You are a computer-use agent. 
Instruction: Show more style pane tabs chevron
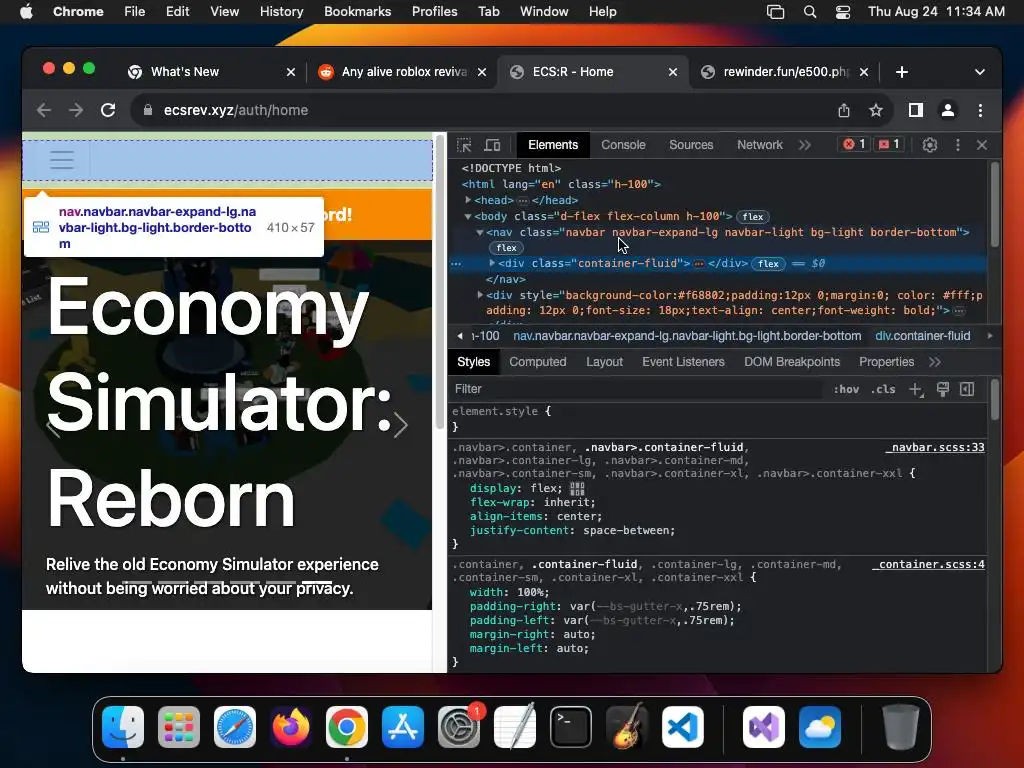point(935,362)
